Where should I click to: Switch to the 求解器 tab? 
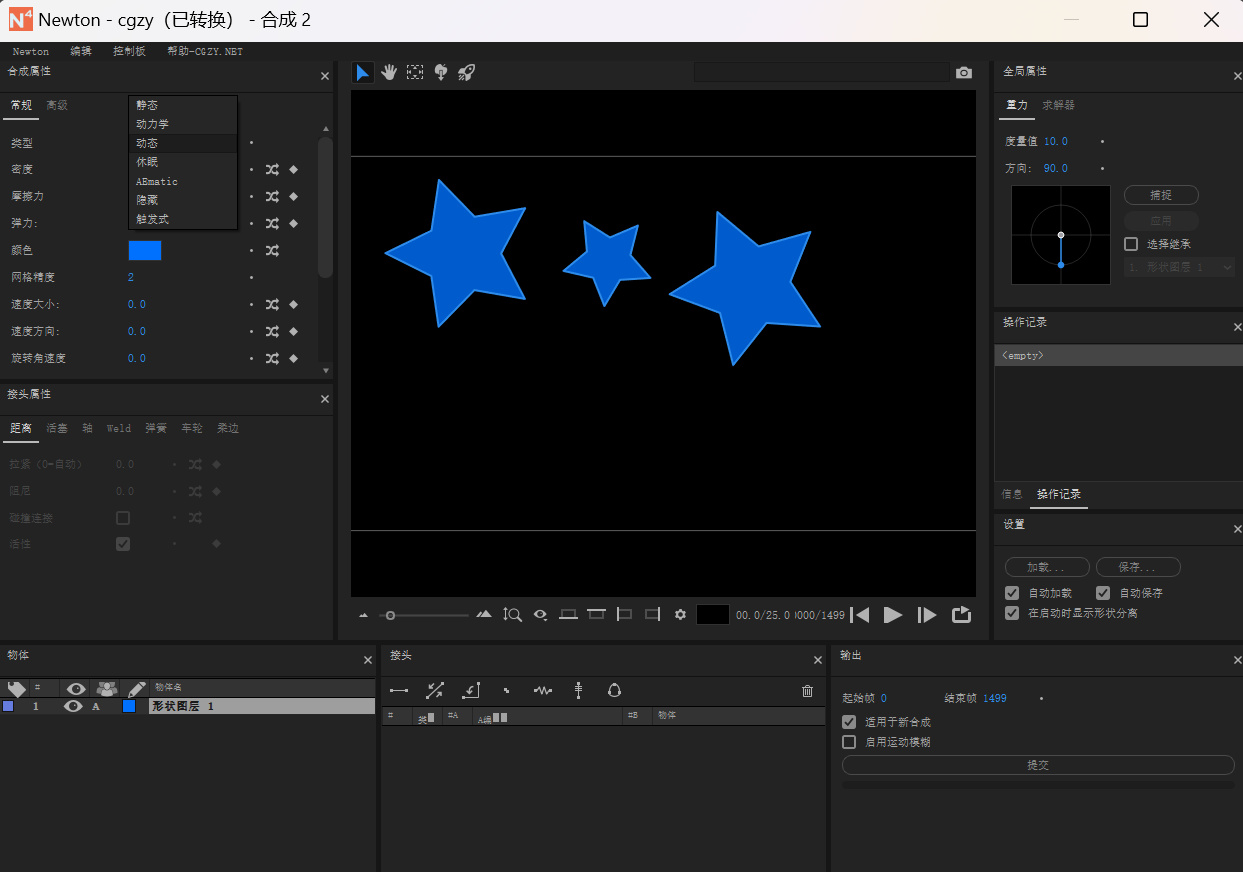tap(1058, 105)
